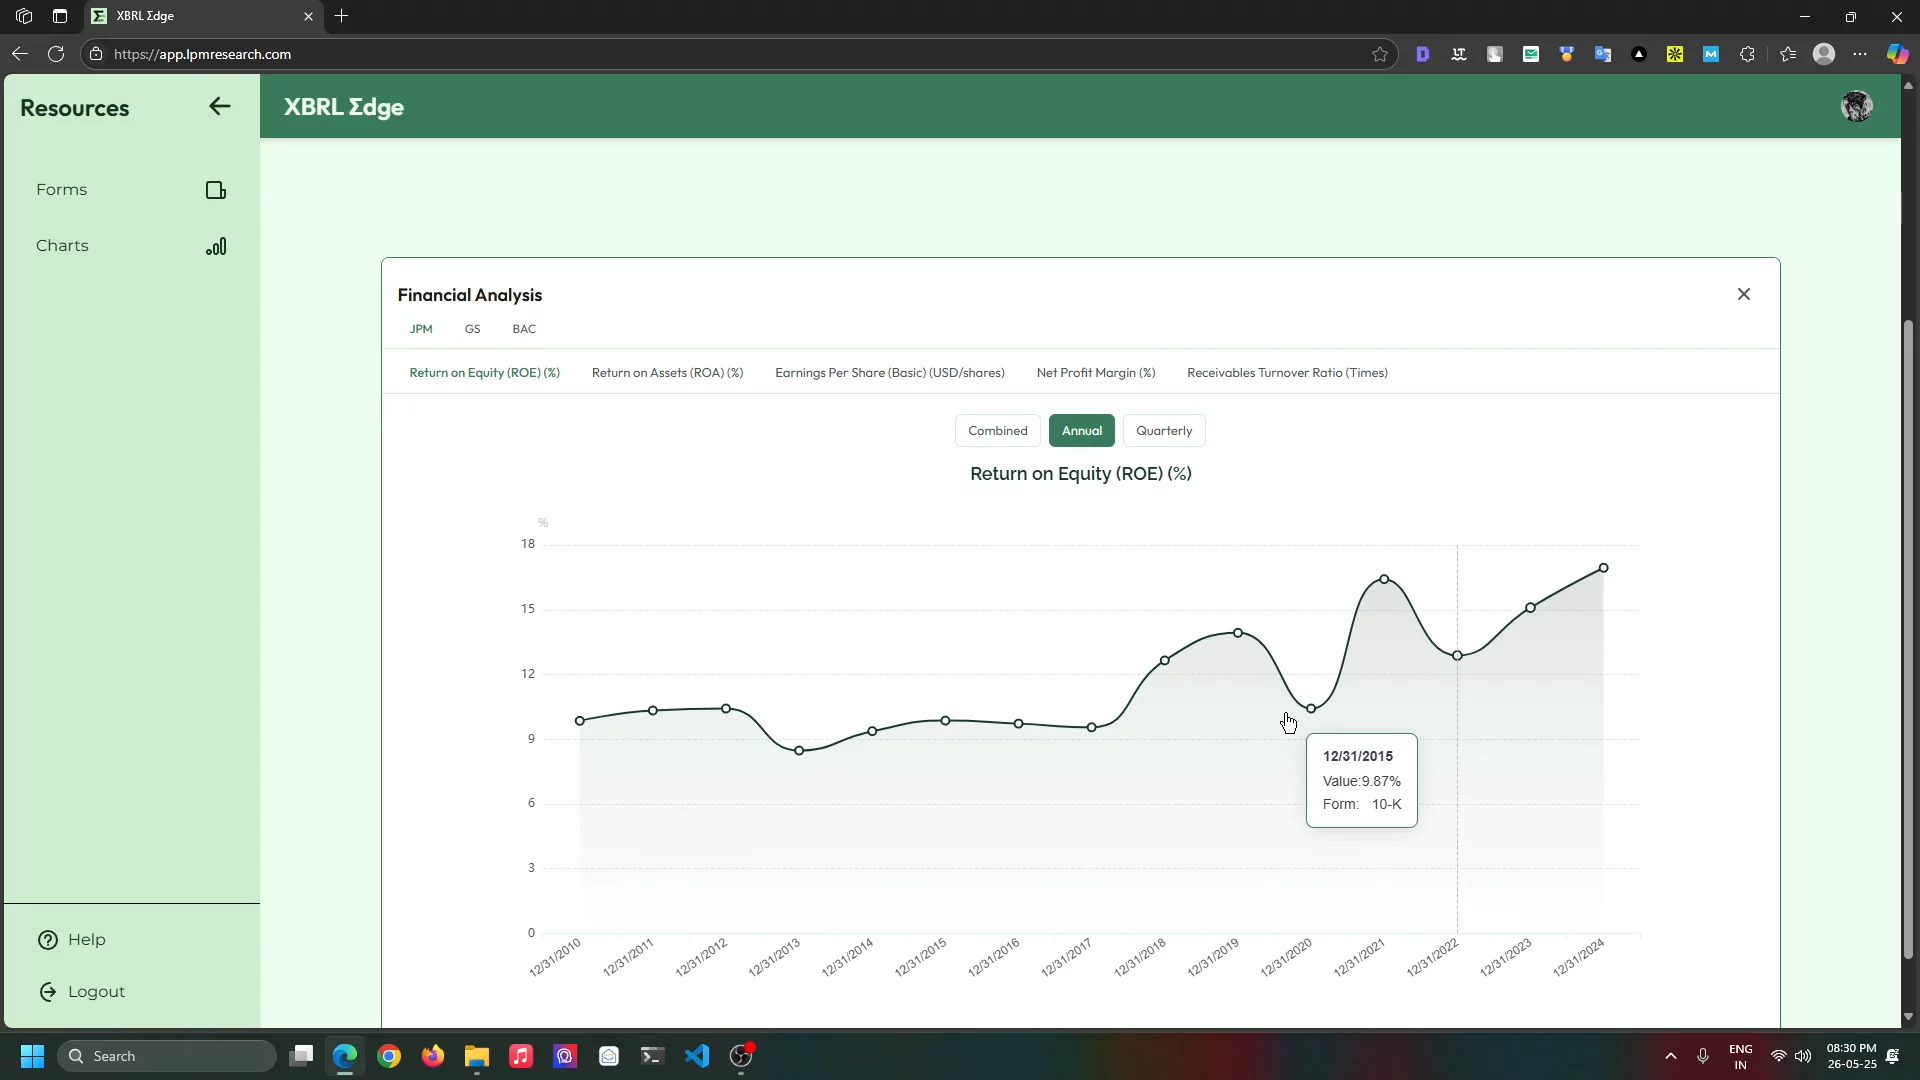Open Windows Start menu

[32, 1056]
